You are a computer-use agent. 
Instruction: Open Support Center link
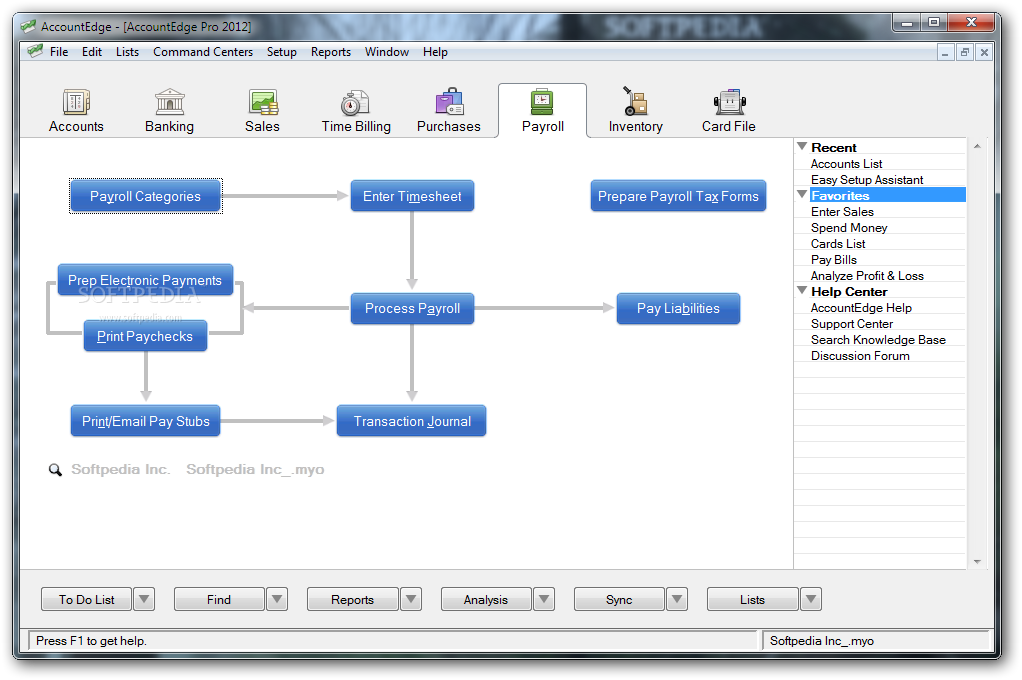click(x=851, y=323)
